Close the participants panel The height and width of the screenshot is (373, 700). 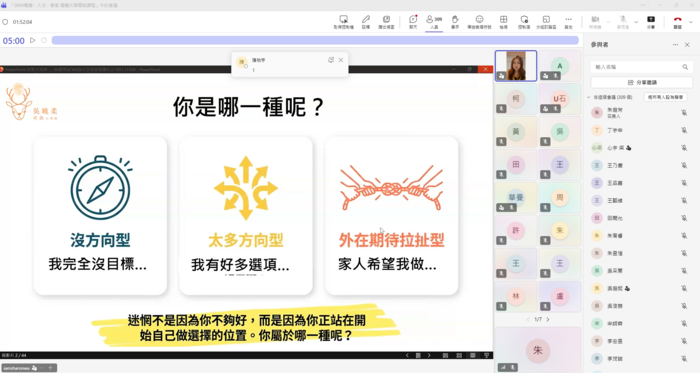(687, 45)
